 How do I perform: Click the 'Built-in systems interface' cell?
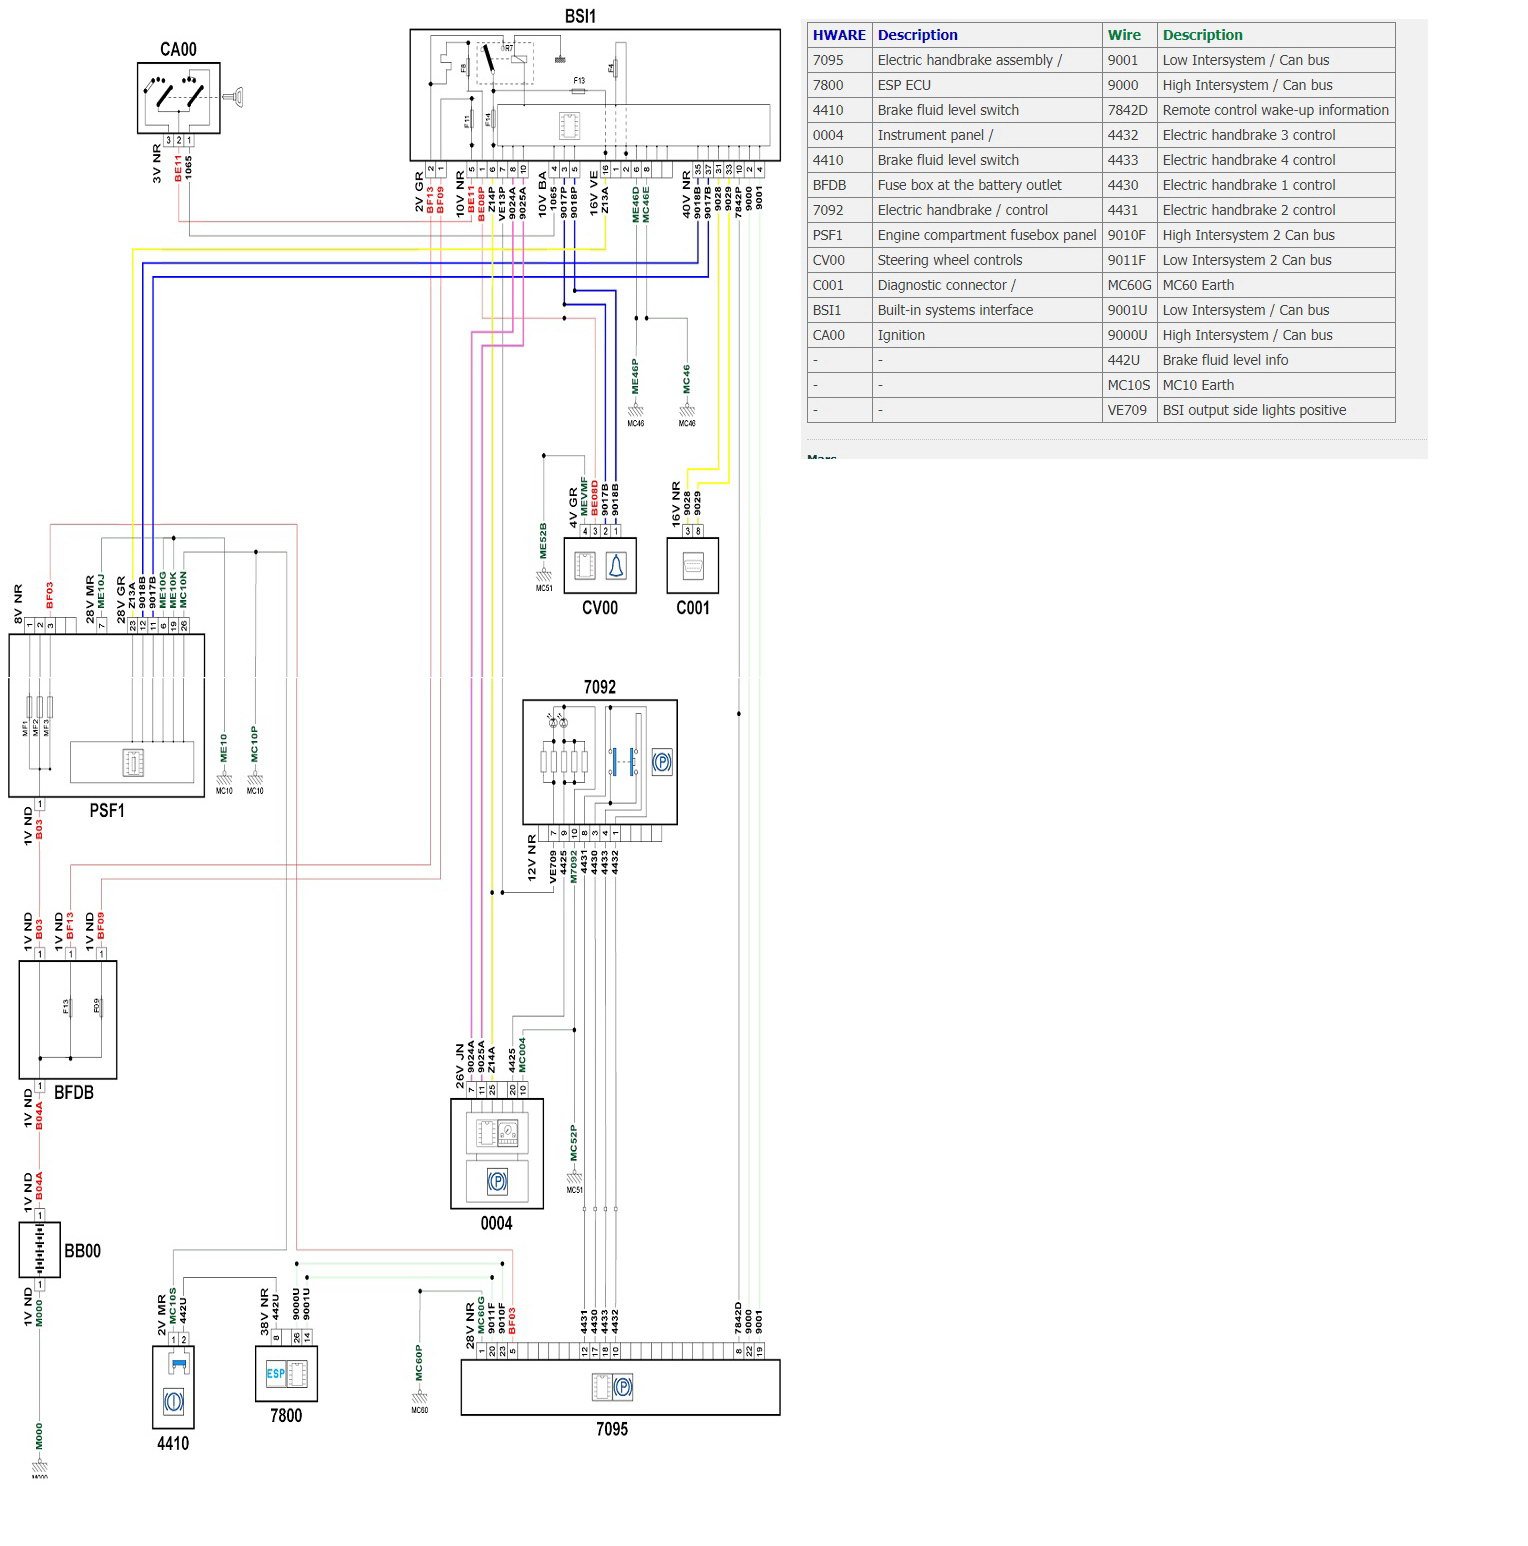click(x=987, y=310)
